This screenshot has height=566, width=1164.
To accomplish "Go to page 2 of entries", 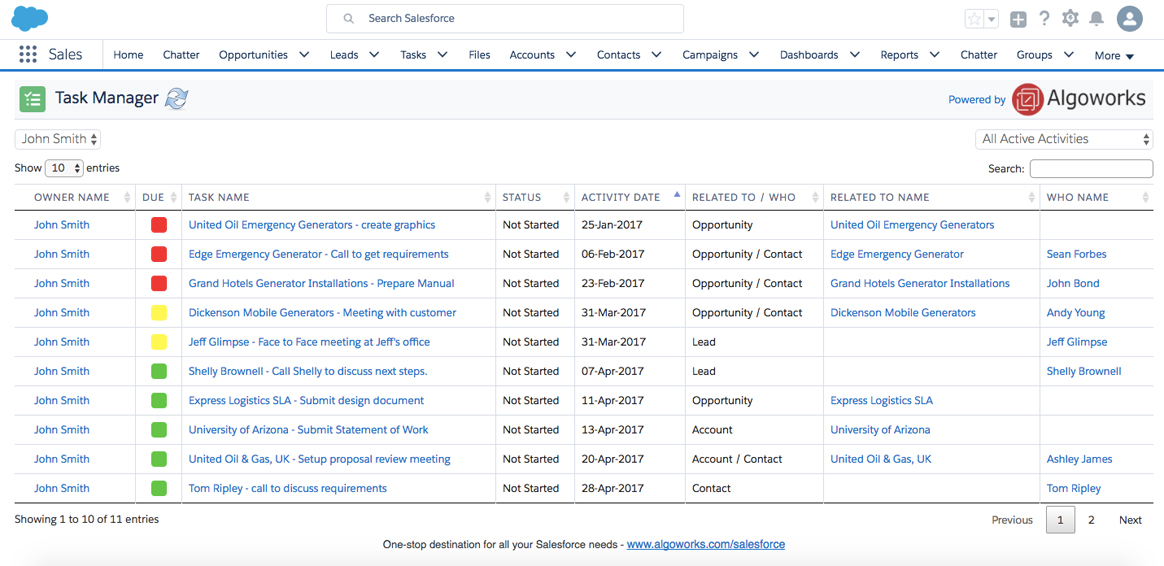I will [1091, 520].
